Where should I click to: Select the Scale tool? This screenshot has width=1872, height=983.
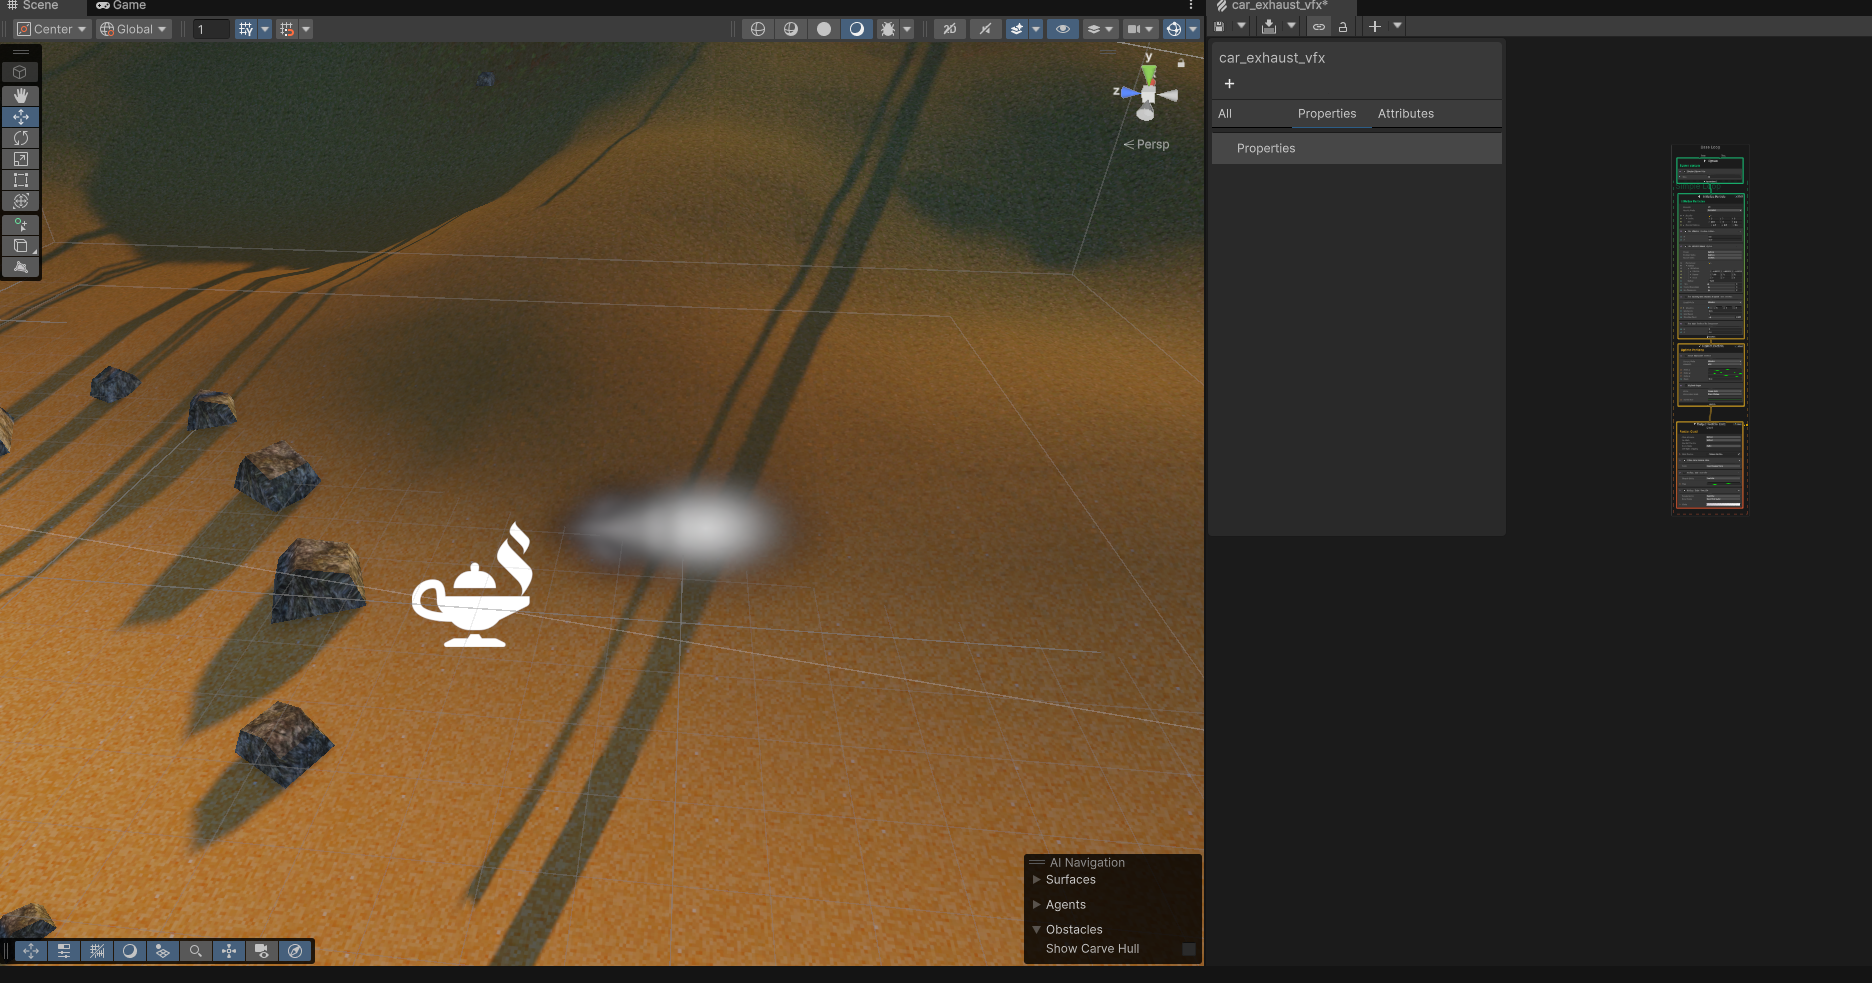tap(20, 159)
